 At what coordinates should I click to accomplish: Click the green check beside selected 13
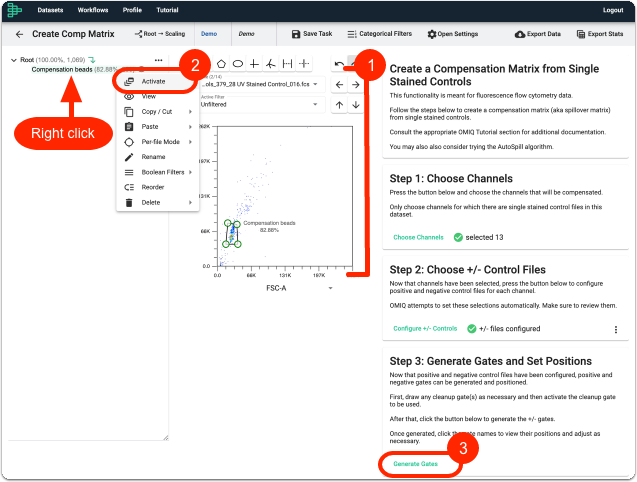tap(458, 237)
